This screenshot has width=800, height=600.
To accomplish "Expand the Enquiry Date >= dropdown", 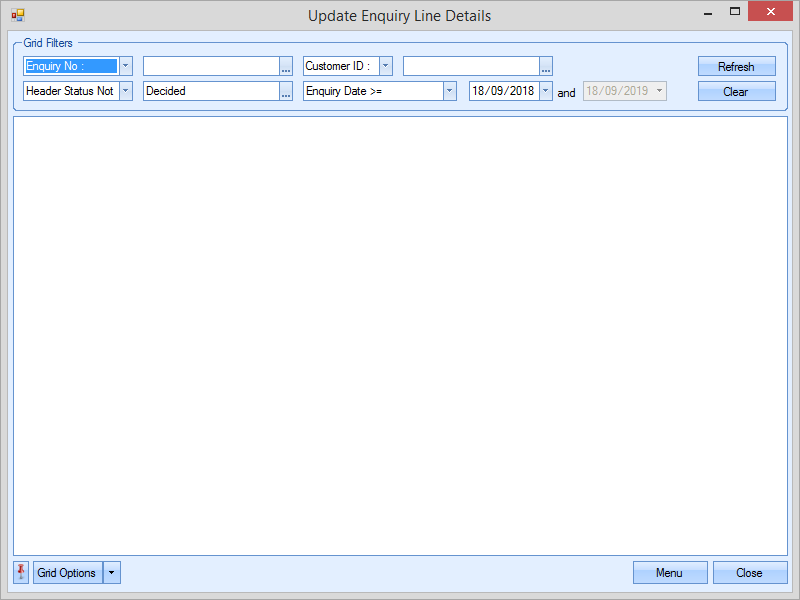I will 449,91.
